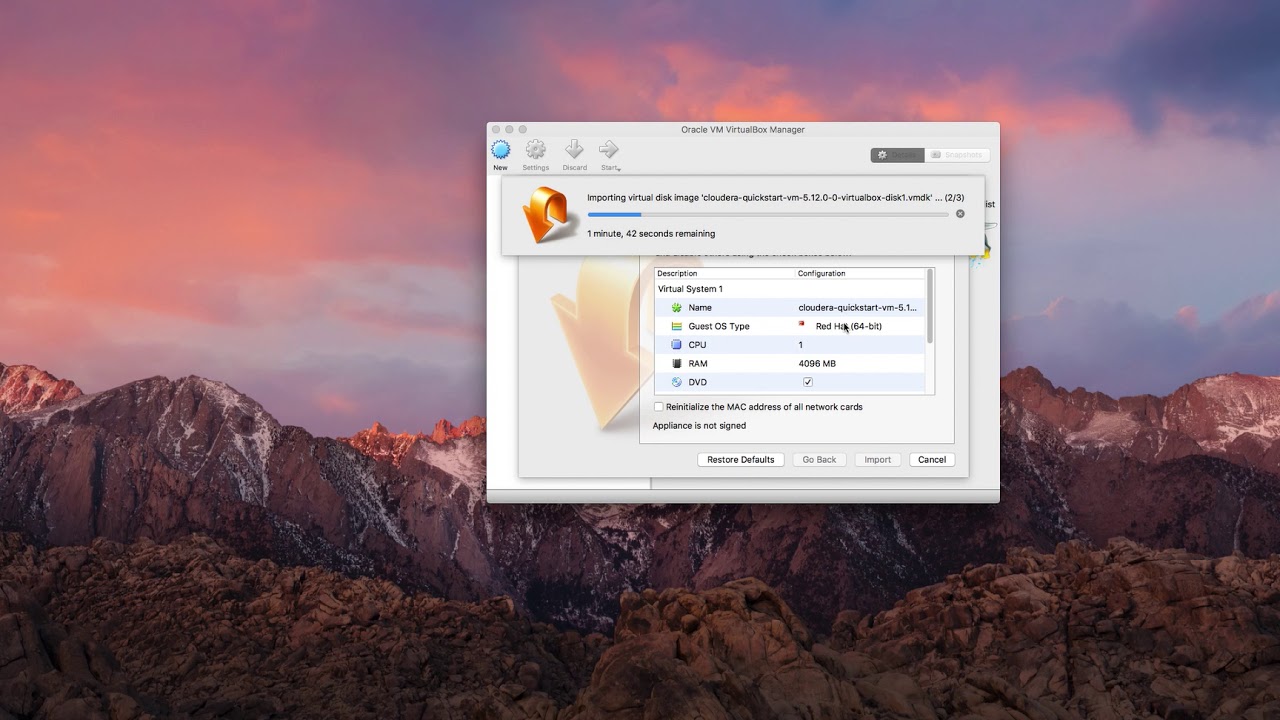
Task: Click 'Appliance is not signed' text
Action: (x=699, y=426)
